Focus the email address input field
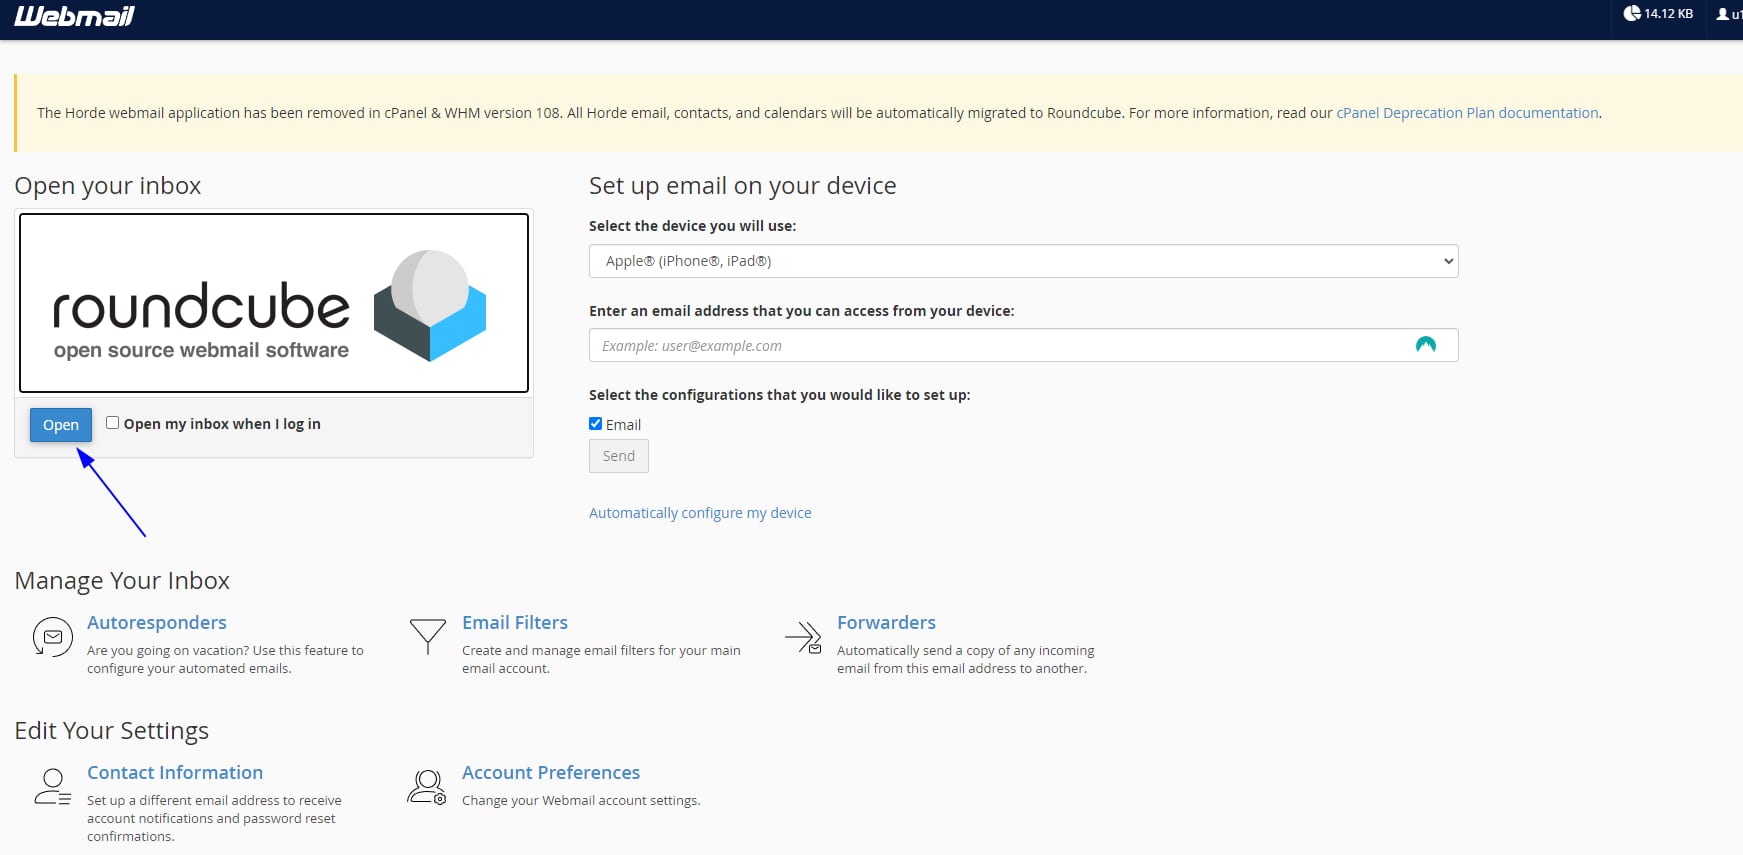1743x855 pixels. click(x=1000, y=346)
